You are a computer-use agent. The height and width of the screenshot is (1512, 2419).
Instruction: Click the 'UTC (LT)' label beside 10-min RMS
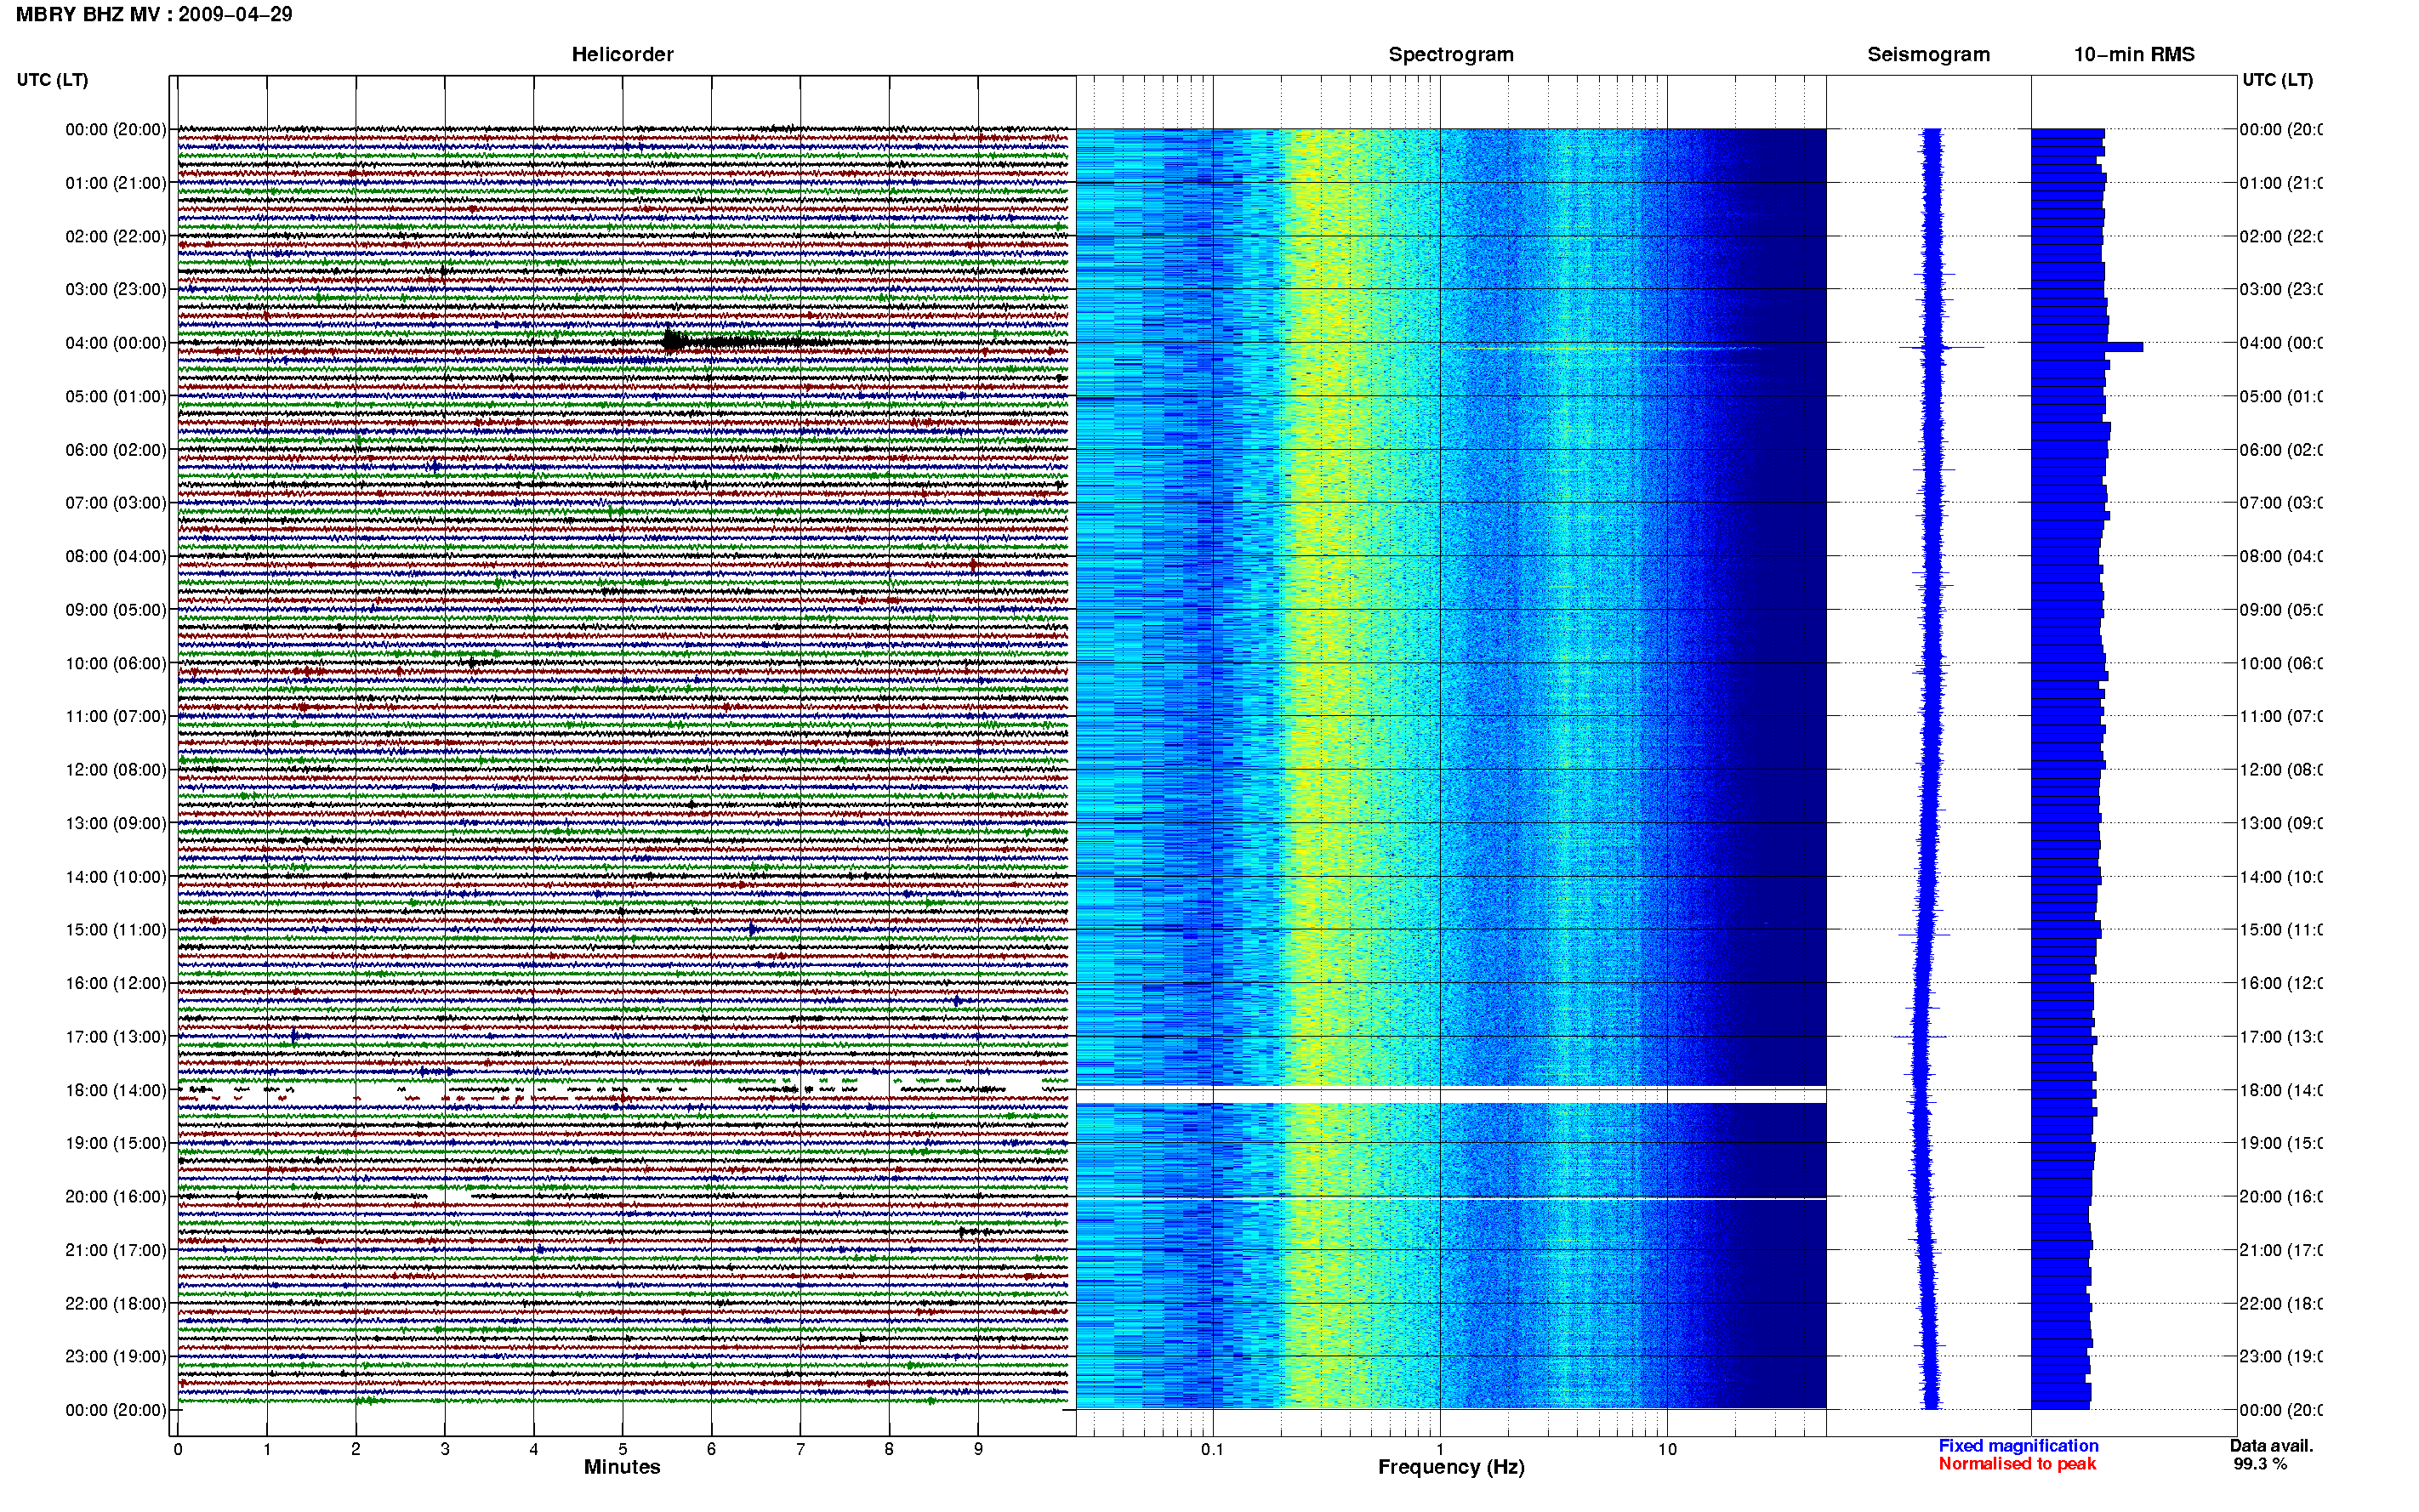[x=2277, y=80]
